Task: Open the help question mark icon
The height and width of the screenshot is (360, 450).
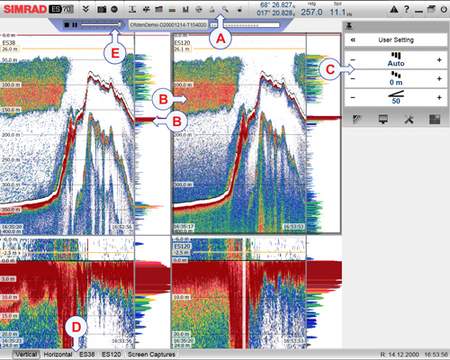Action: pos(406,9)
